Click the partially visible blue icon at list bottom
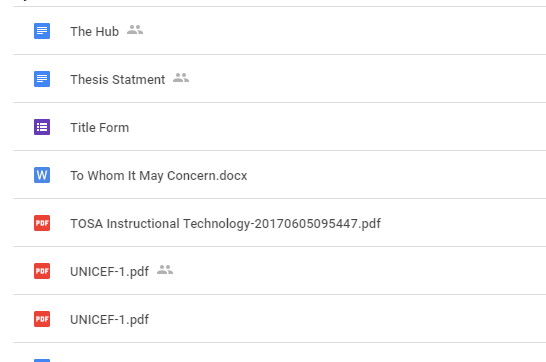This screenshot has width=546, height=362. click(x=42, y=360)
